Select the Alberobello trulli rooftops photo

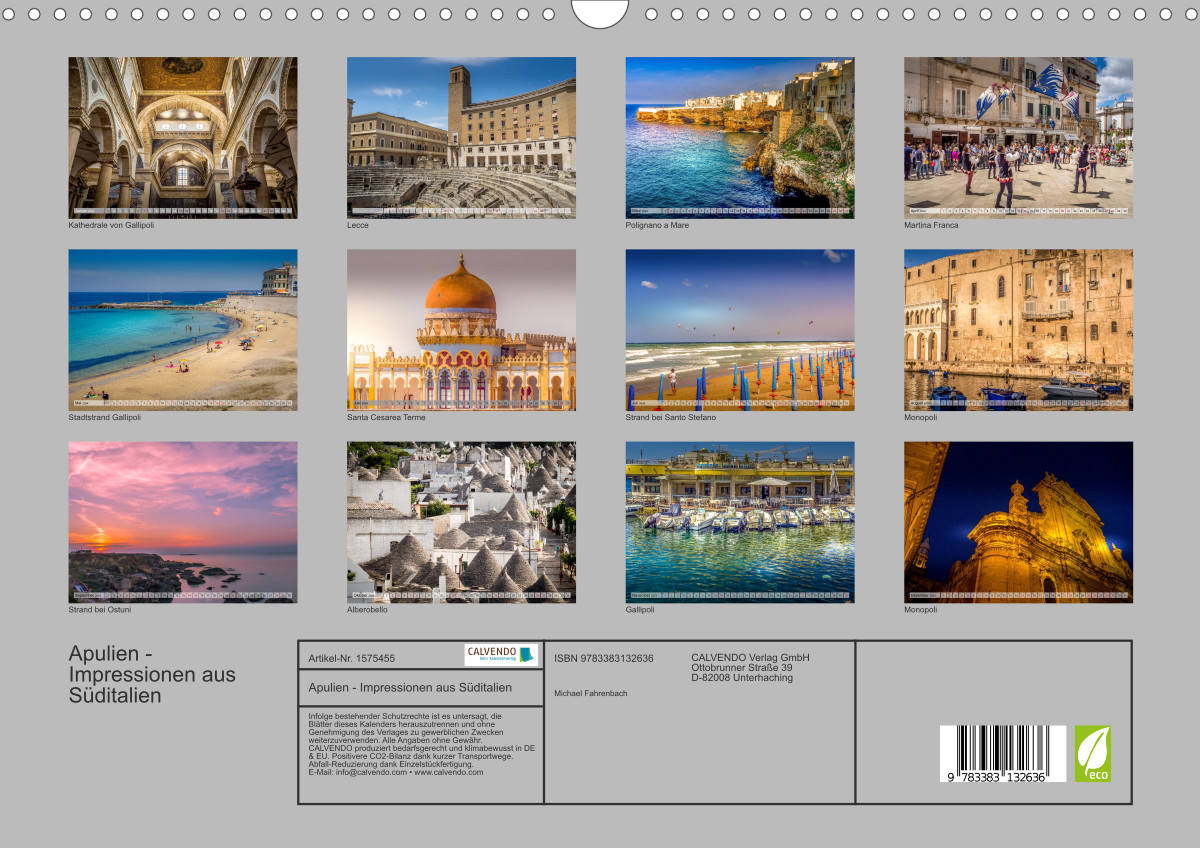coord(461,522)
